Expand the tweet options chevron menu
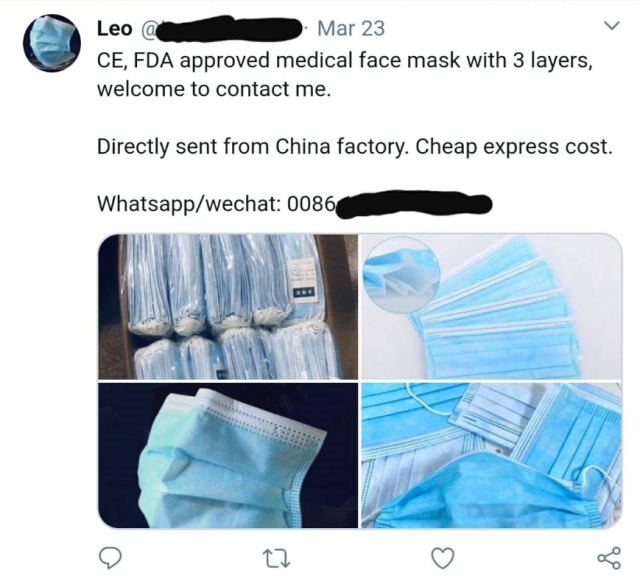This screenshot has width=640, height=576. [612, 26]
